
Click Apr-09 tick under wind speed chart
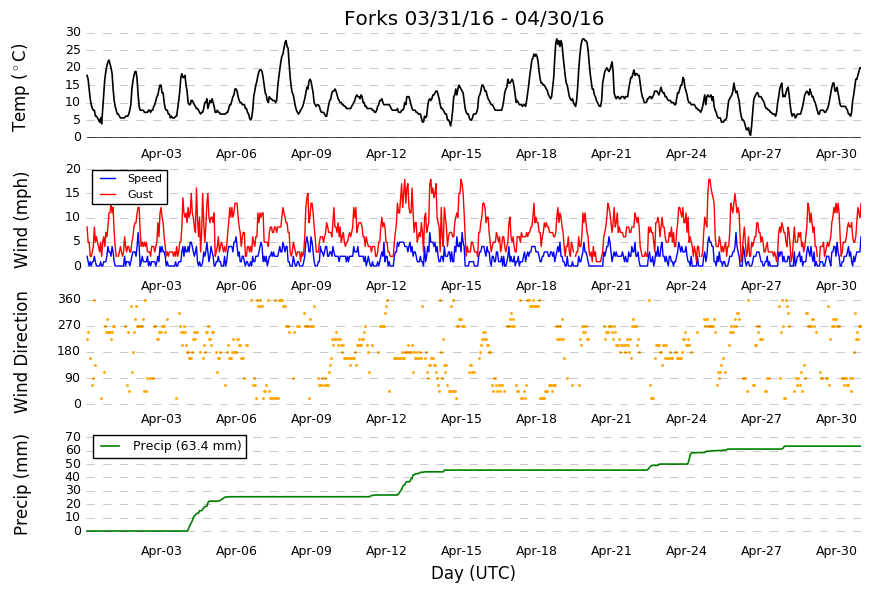click(x=311, y=286)
